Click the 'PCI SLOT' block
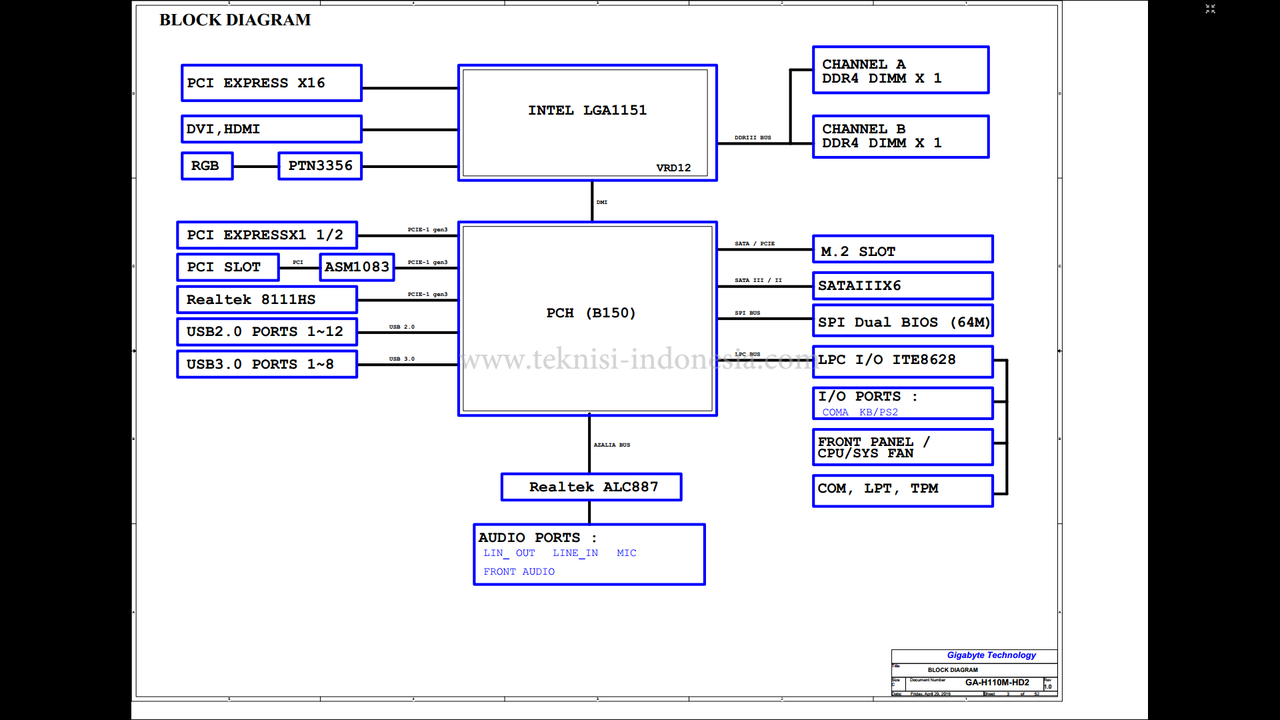 227,267
